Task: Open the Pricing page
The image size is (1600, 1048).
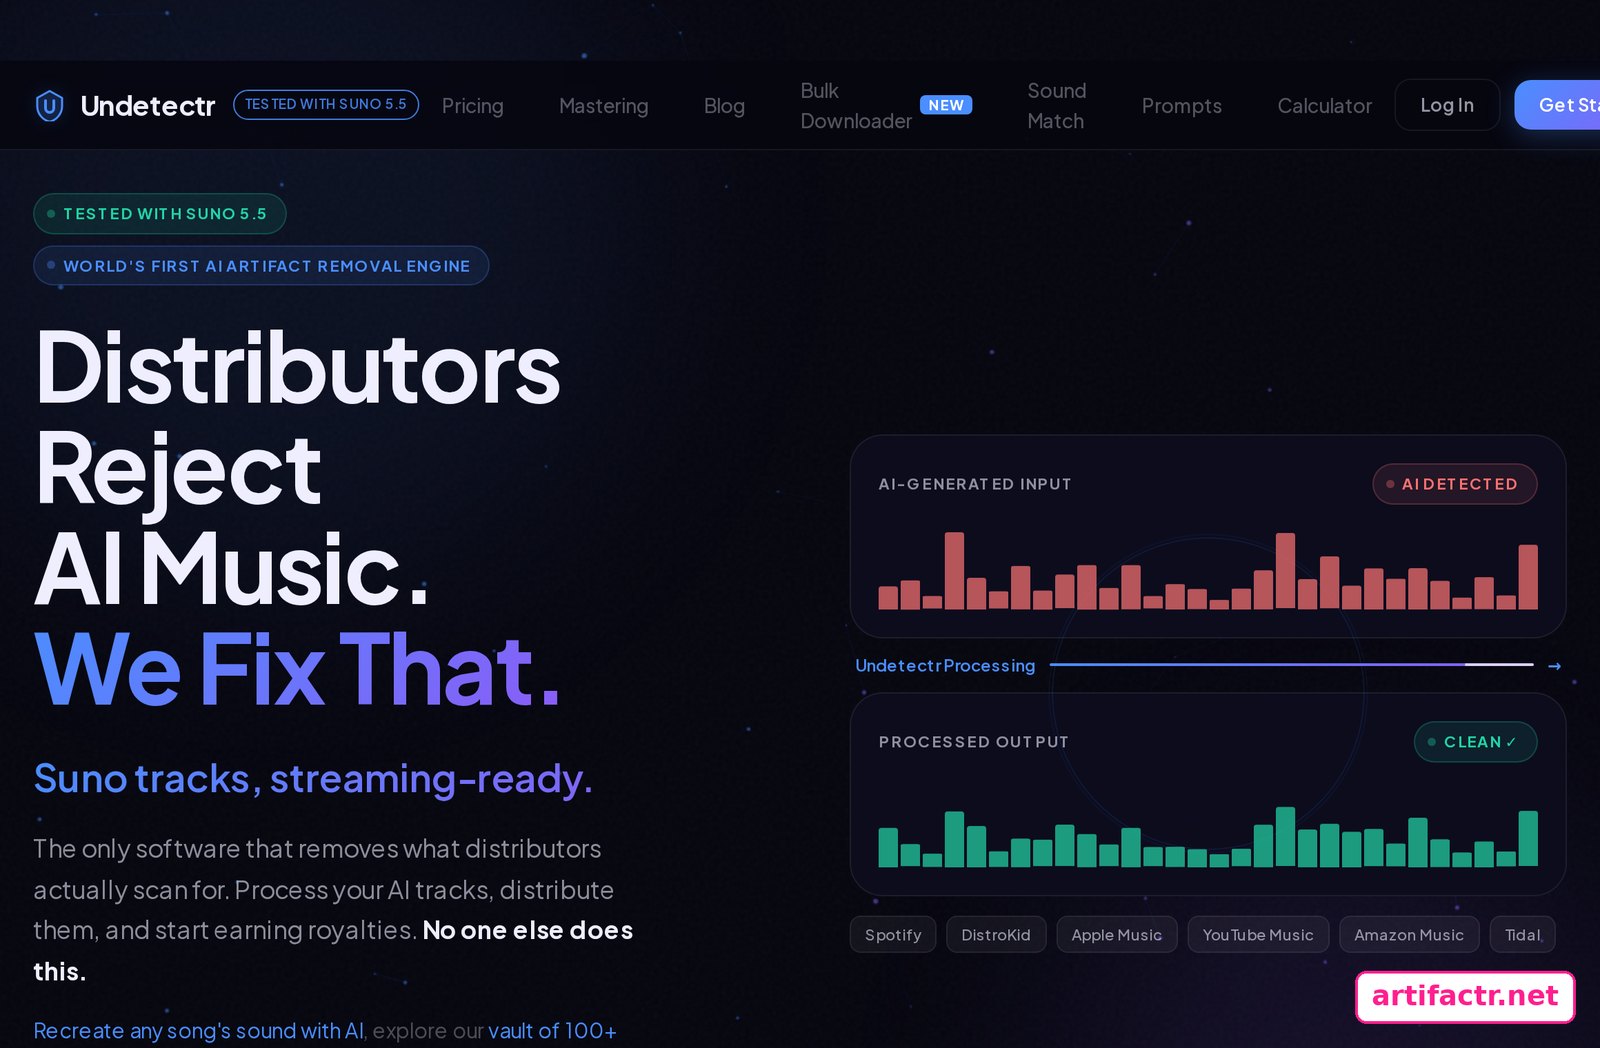Action: tap(473, 105)
